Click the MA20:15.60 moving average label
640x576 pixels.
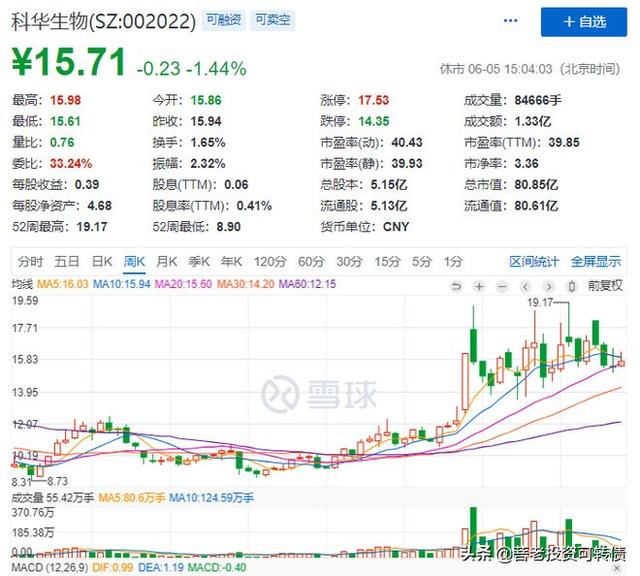coord(183,284)
